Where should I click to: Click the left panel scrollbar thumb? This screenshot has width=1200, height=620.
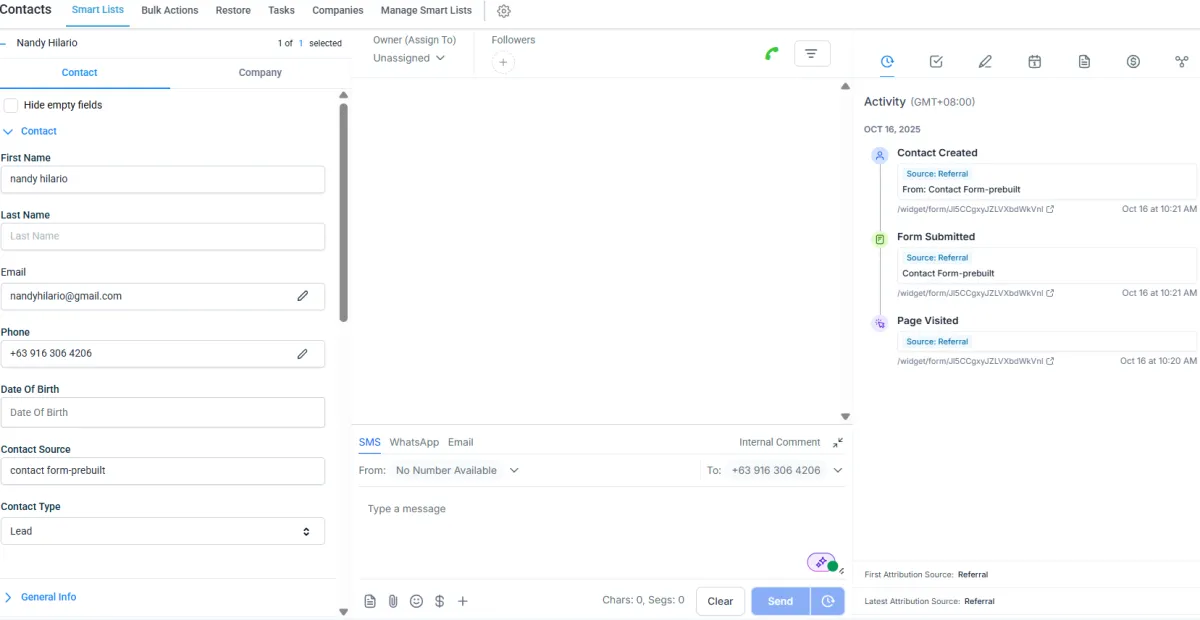click(344, 212)
